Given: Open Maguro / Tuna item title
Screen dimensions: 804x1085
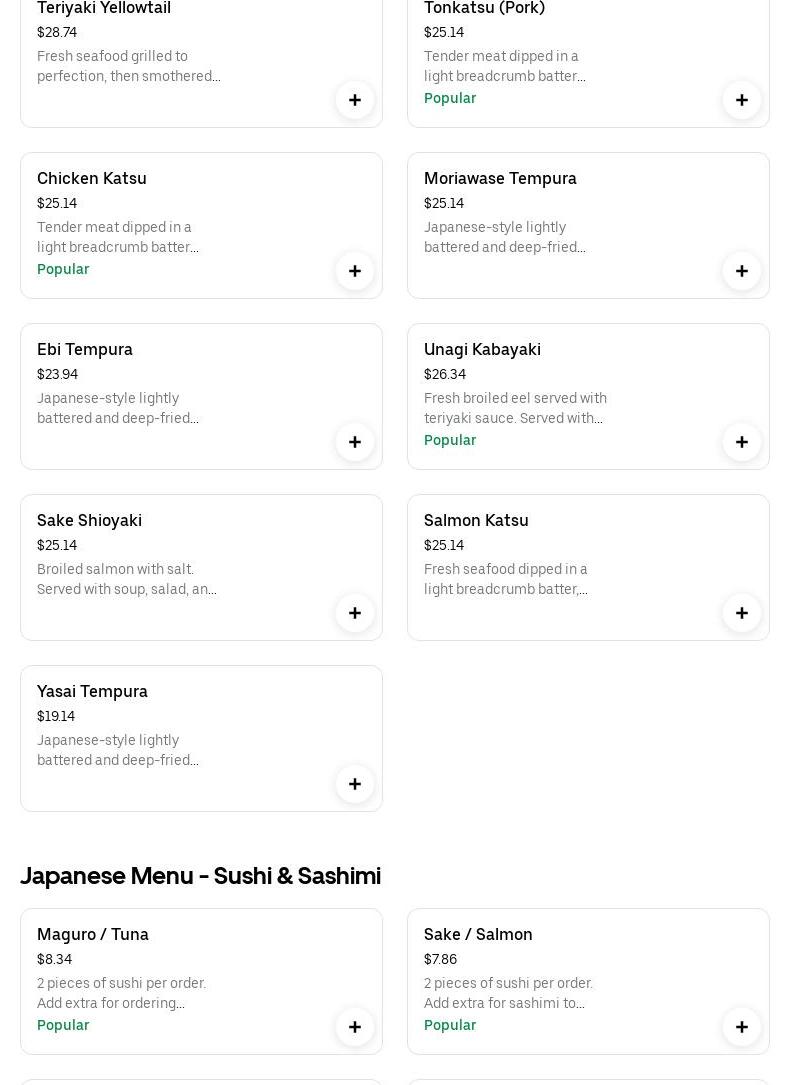Looking at the screenshot, I should coord(93,934).
